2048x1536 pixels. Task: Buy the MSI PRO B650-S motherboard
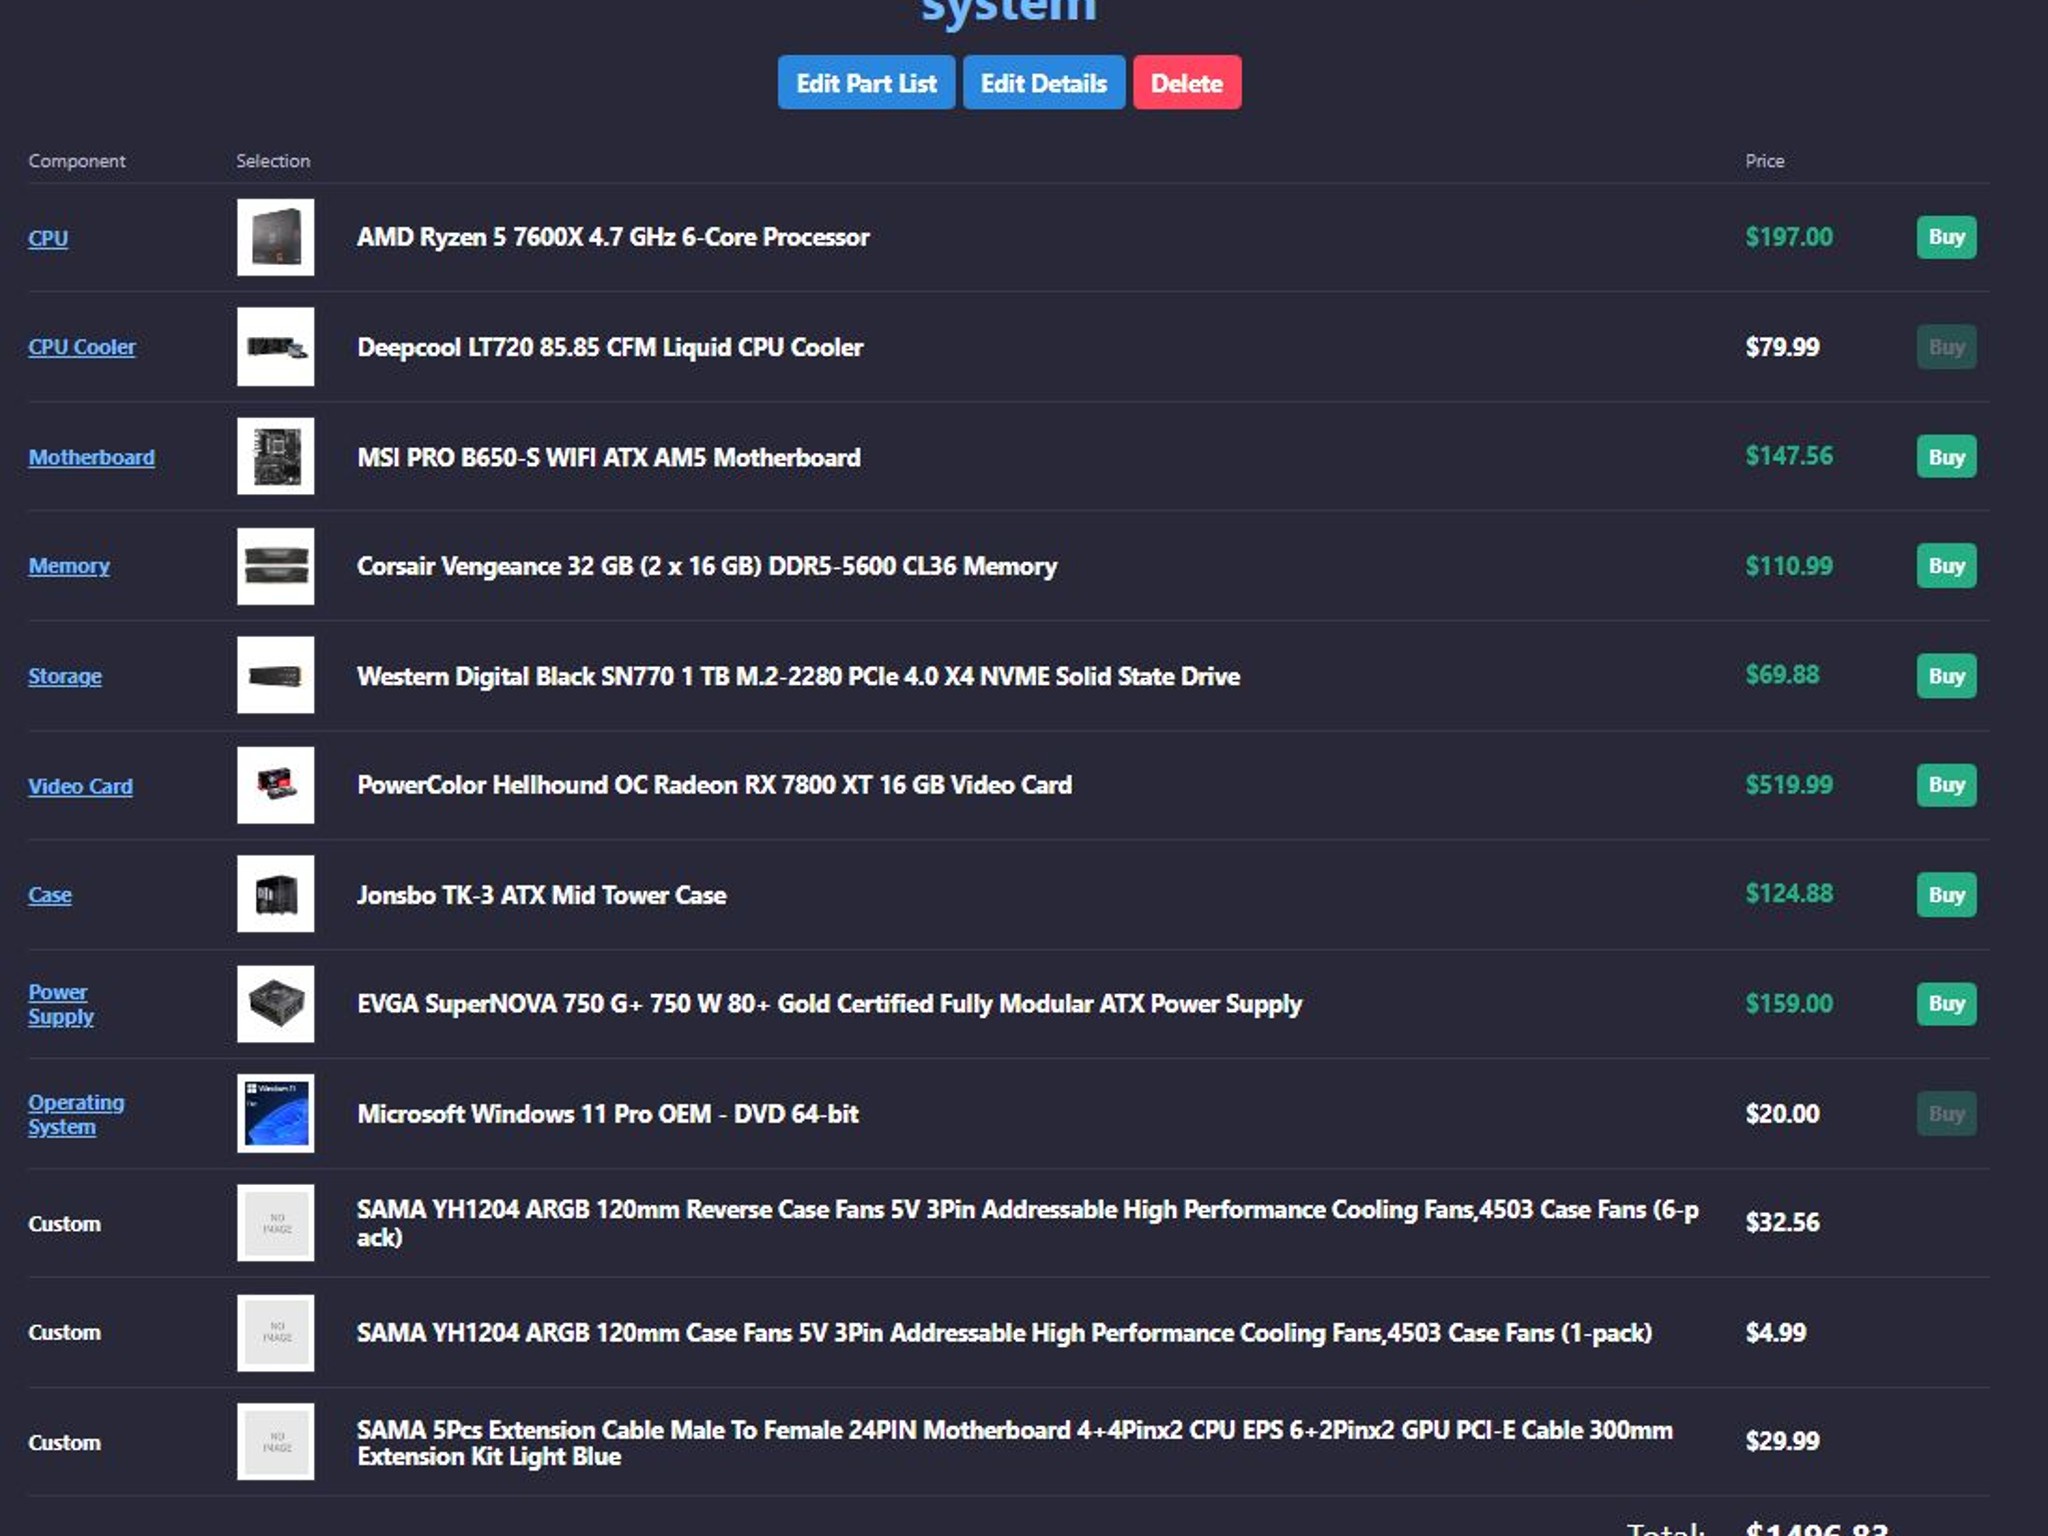[1946, 457]
